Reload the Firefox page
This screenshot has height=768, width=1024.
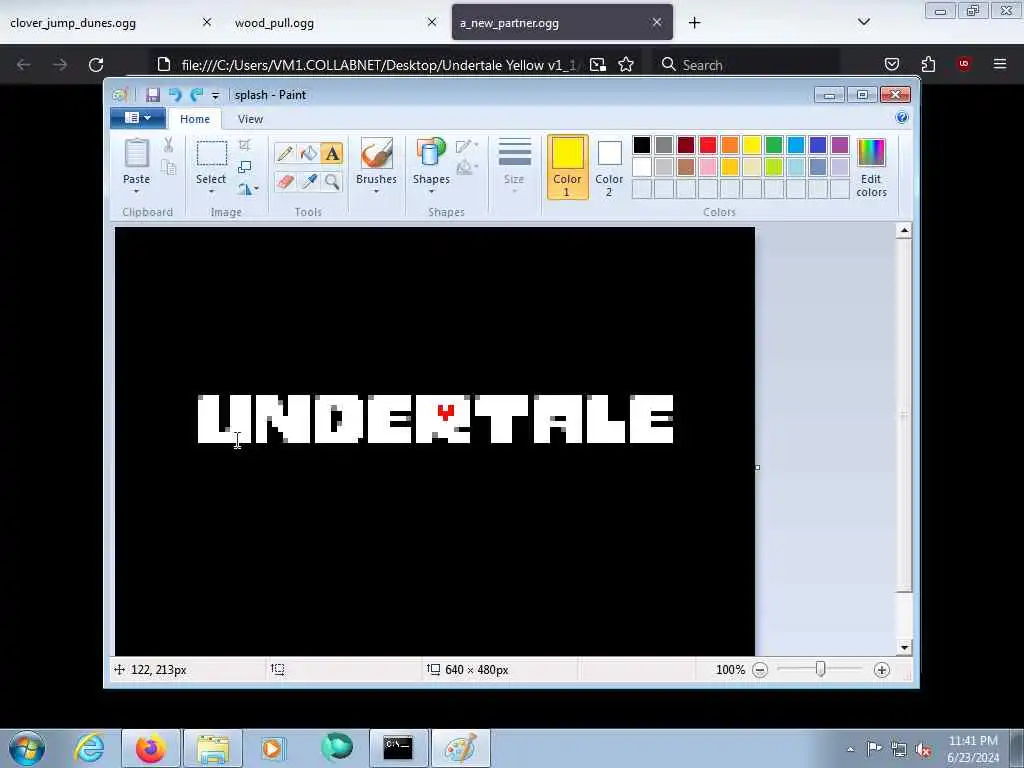pyautogui.click(x=96, y=65)
